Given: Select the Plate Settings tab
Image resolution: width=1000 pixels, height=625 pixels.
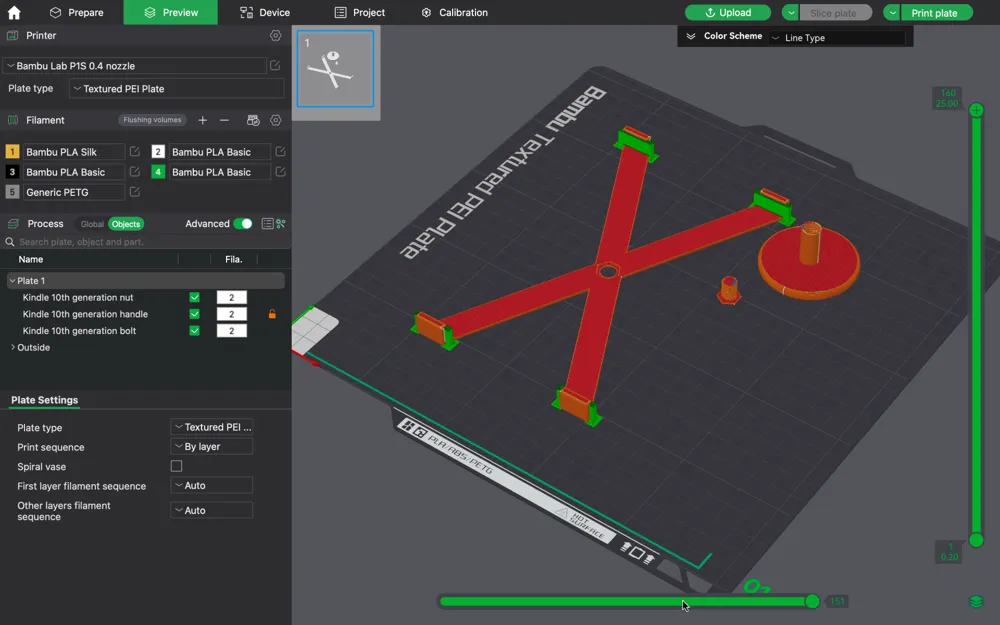Looking at the screenshot, I should [45, 400].
